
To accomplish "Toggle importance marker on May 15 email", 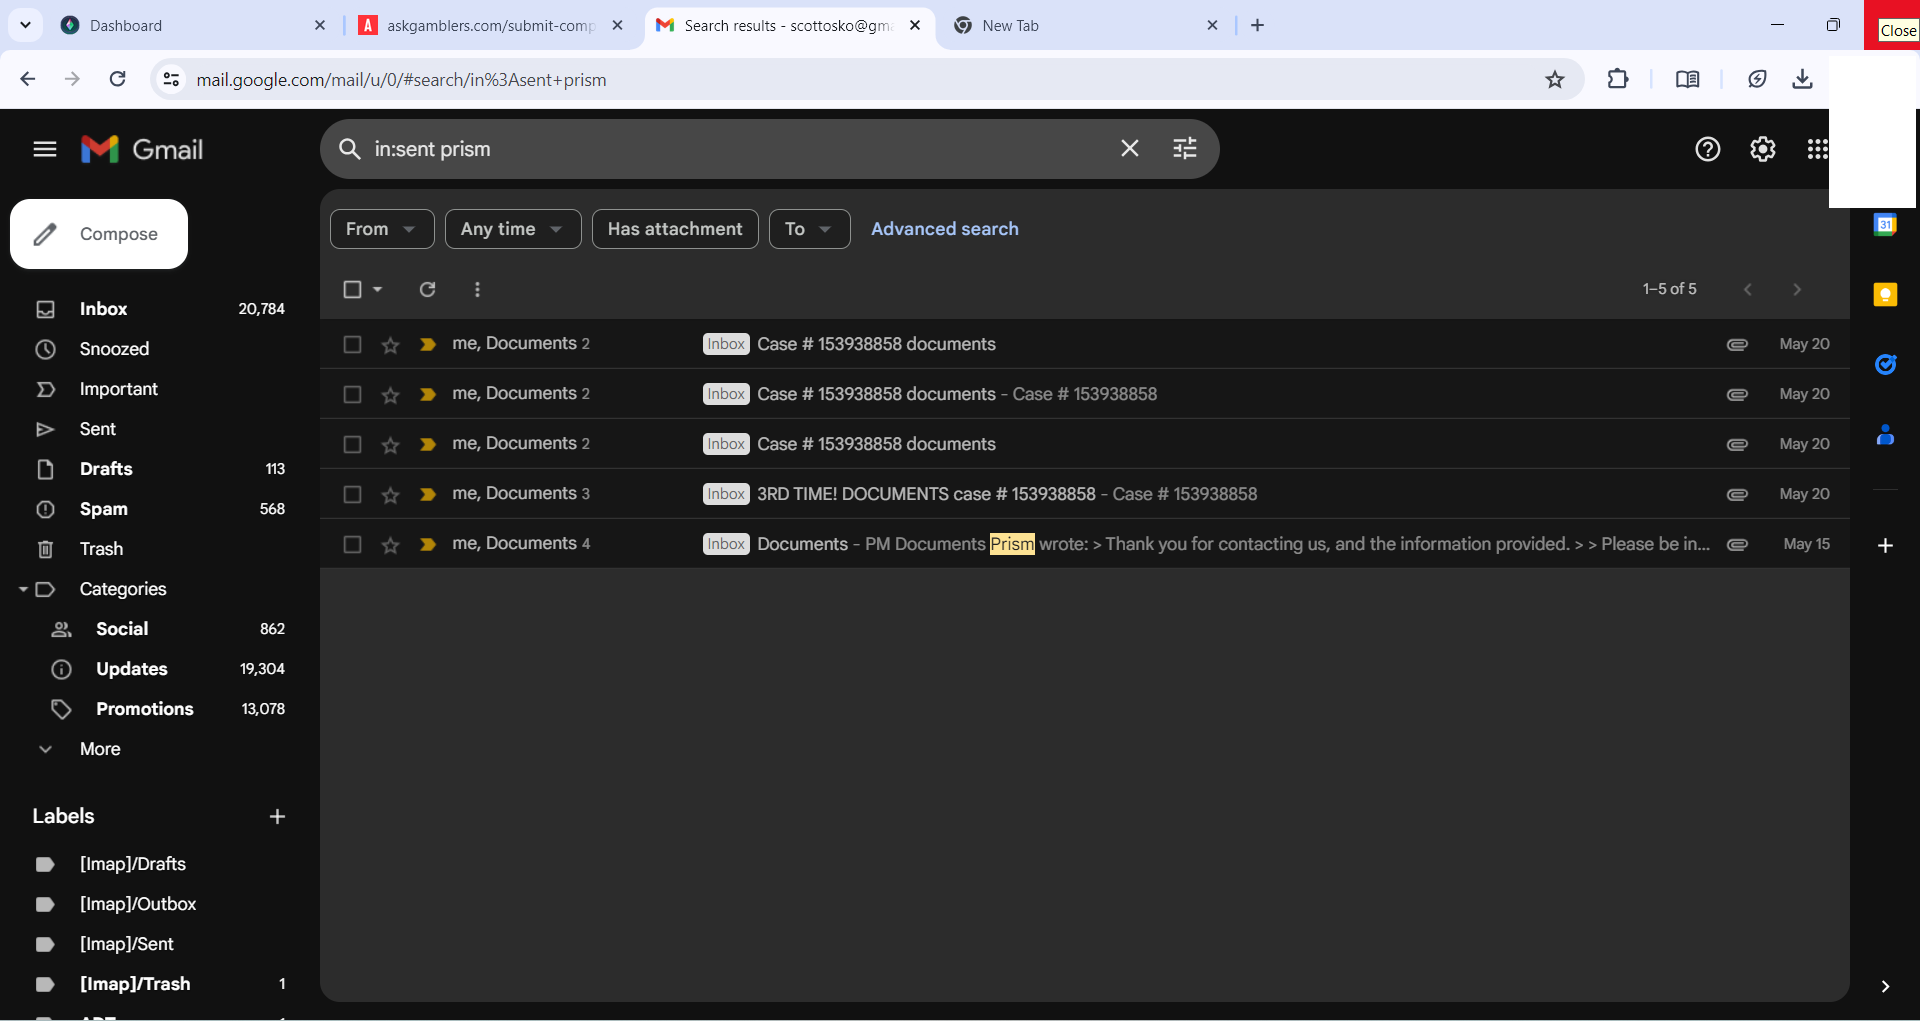I will (x=428, y=544).
